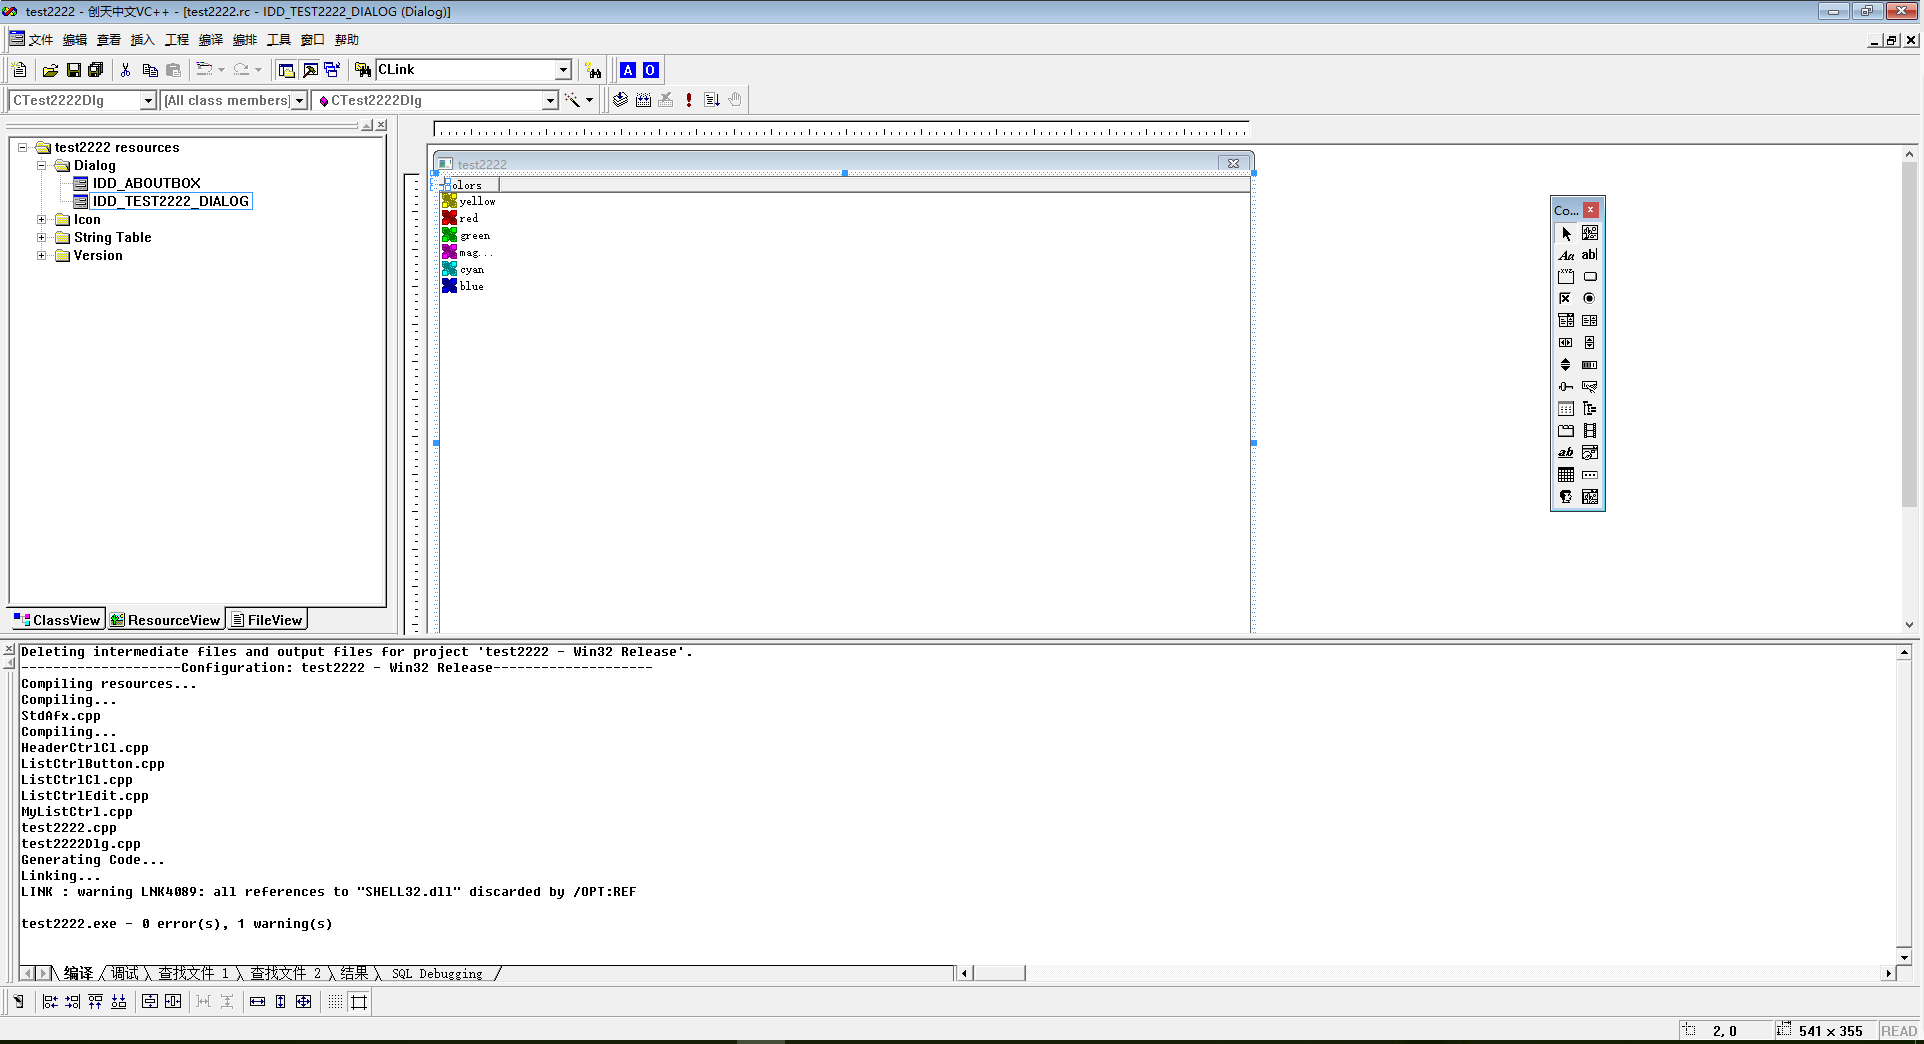Open the 工程 (Project) menu
1924x1044 pixels.
coord(177,40)
